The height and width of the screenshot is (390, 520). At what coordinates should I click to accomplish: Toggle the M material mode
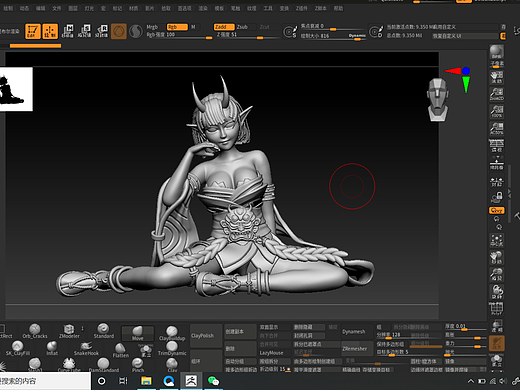click(193, 27)
